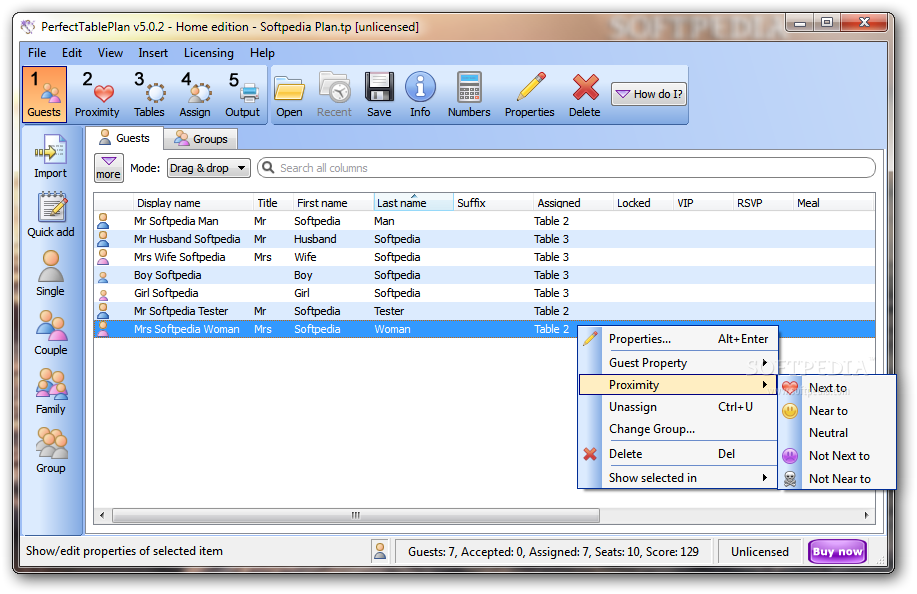Click the Search all columns field
Screen dimensions: 917x594
click(566, 168)
